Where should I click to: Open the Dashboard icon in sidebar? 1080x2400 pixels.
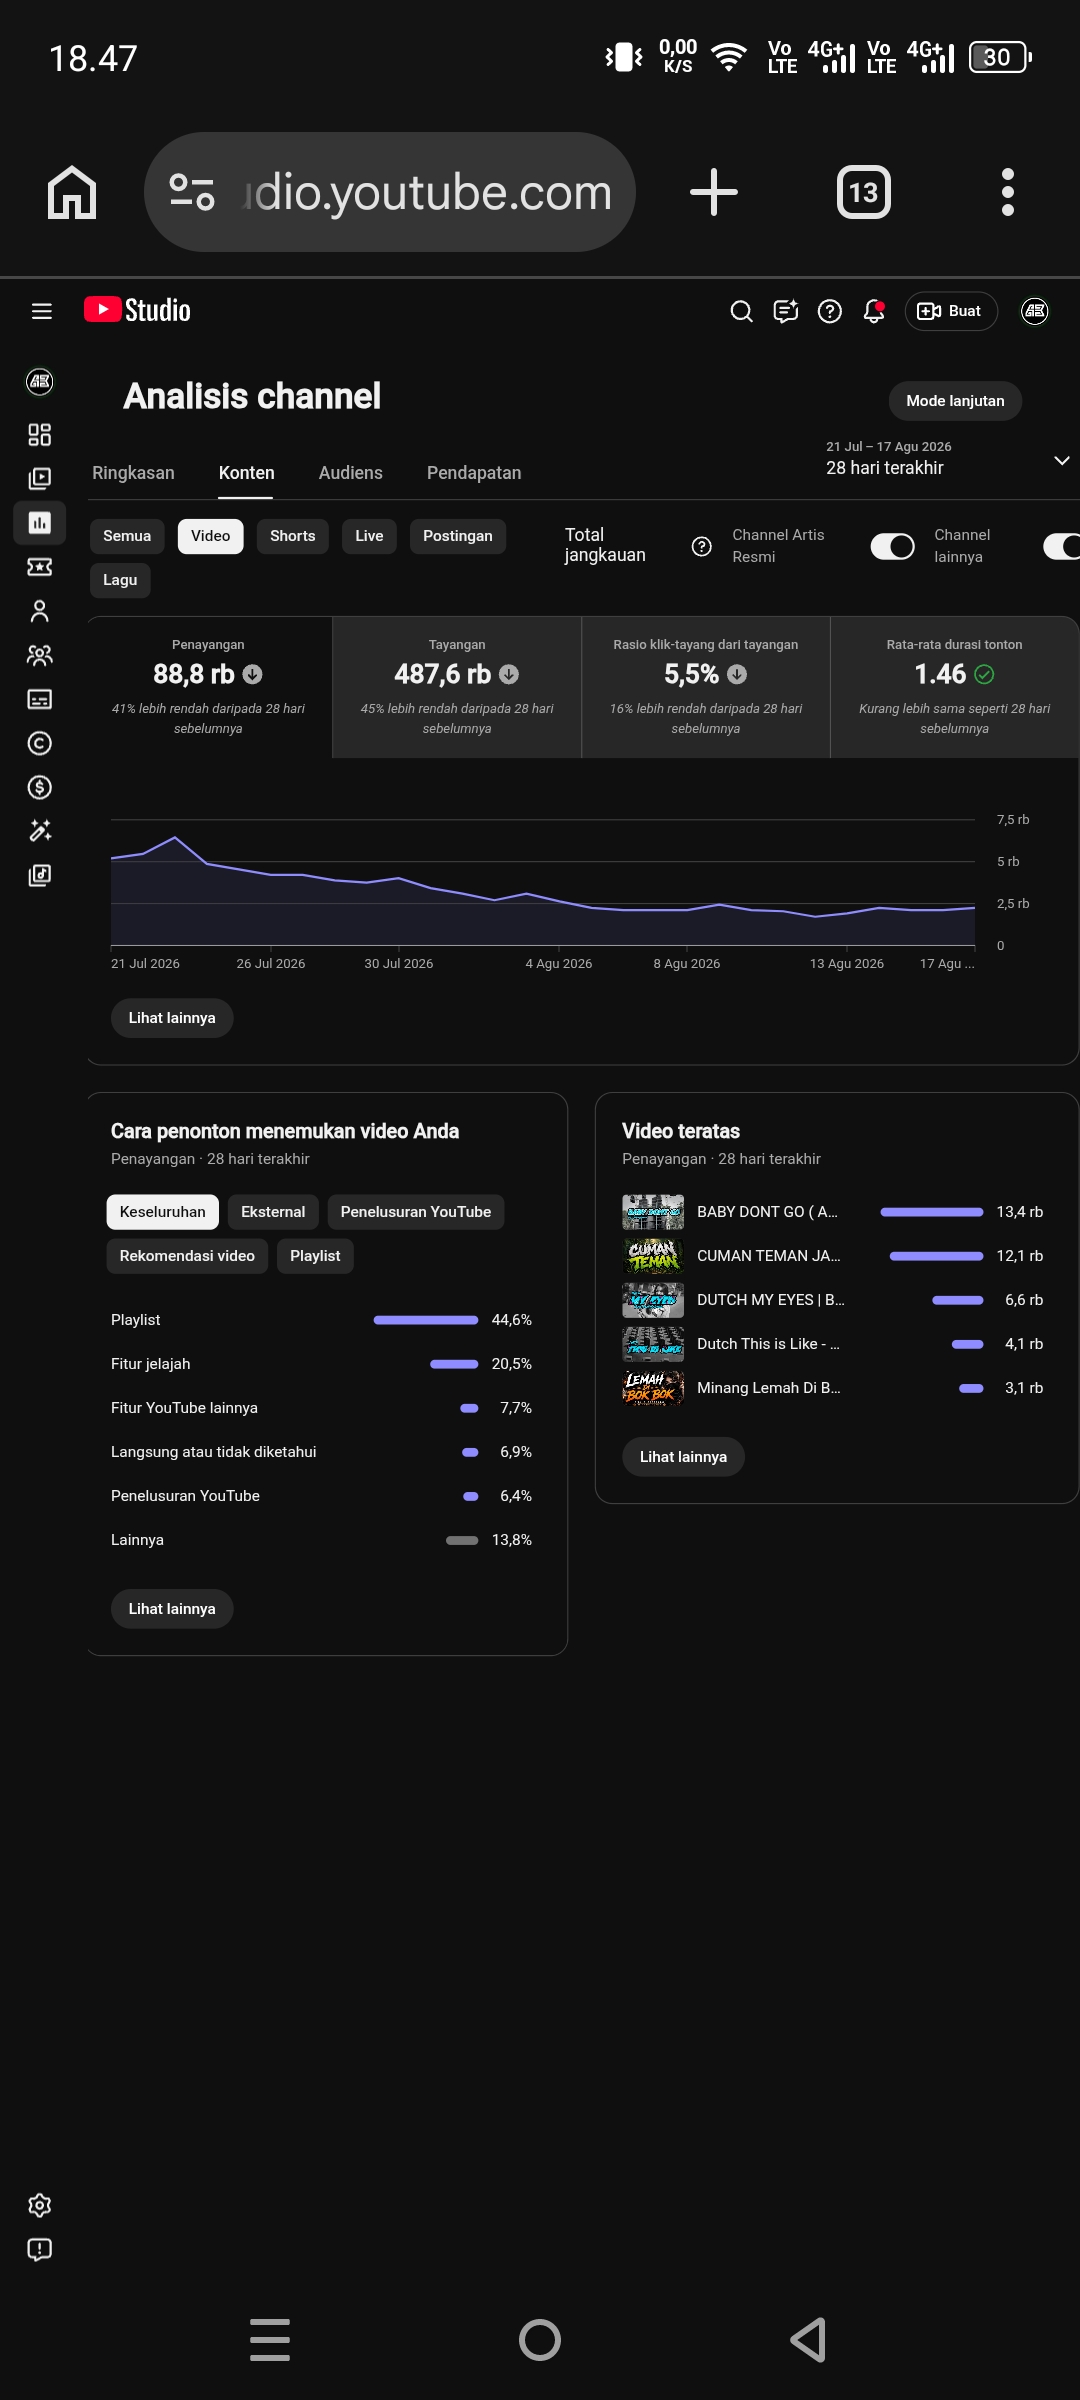point(40,435)
